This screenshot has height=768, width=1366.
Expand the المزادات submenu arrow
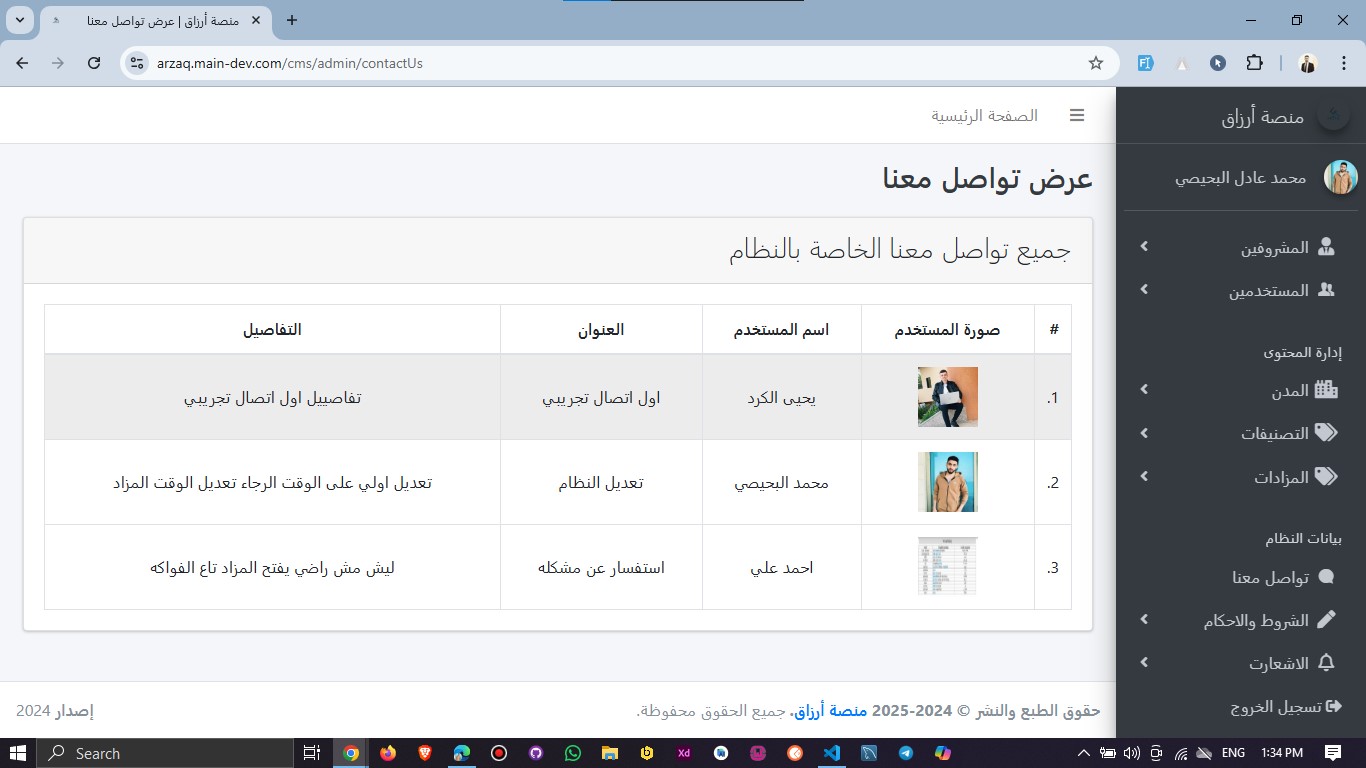coord(1144,477)
